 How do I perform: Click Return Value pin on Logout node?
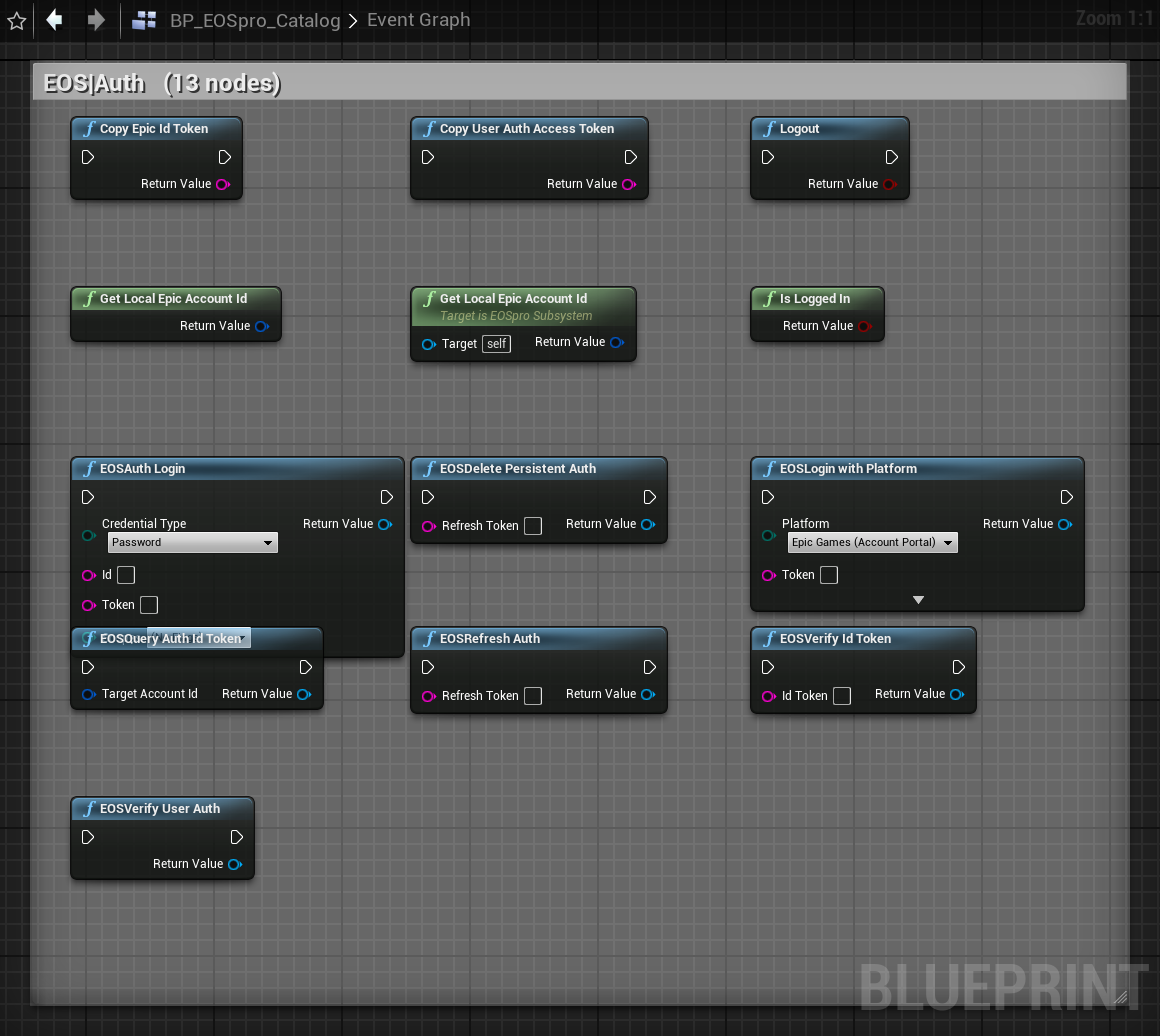[890, 184]
